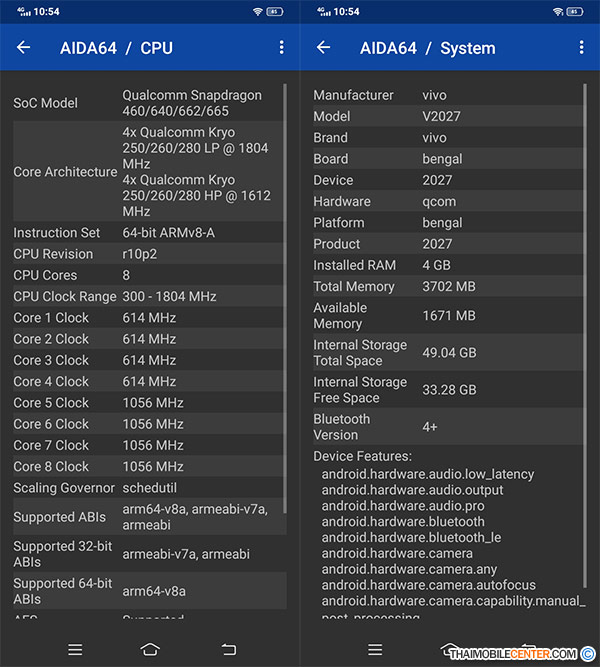
Task: Select Platform bengal row
Action: pyautogui.click(x=448, y=222)
